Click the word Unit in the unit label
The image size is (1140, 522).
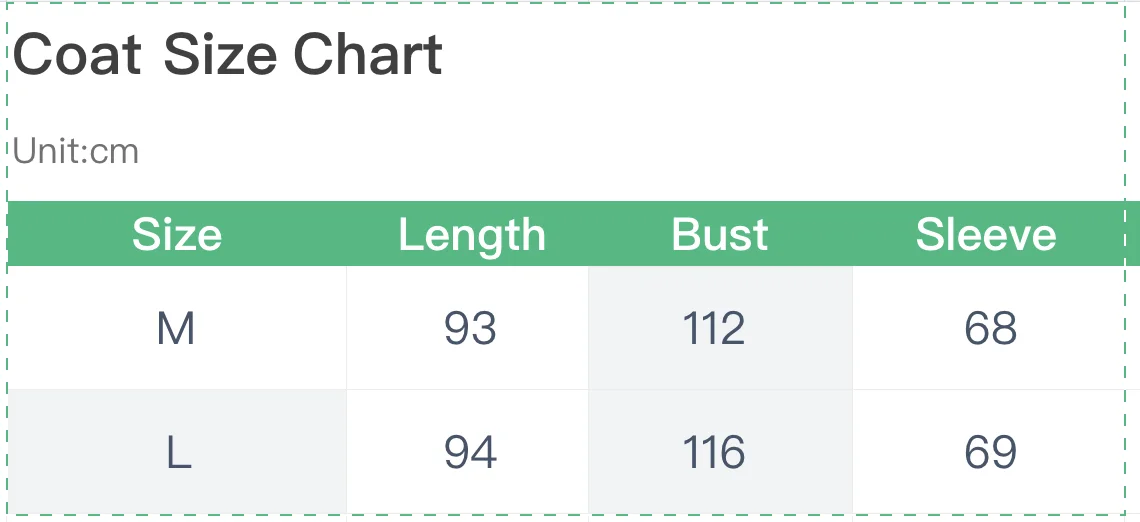tap(47, 151)
